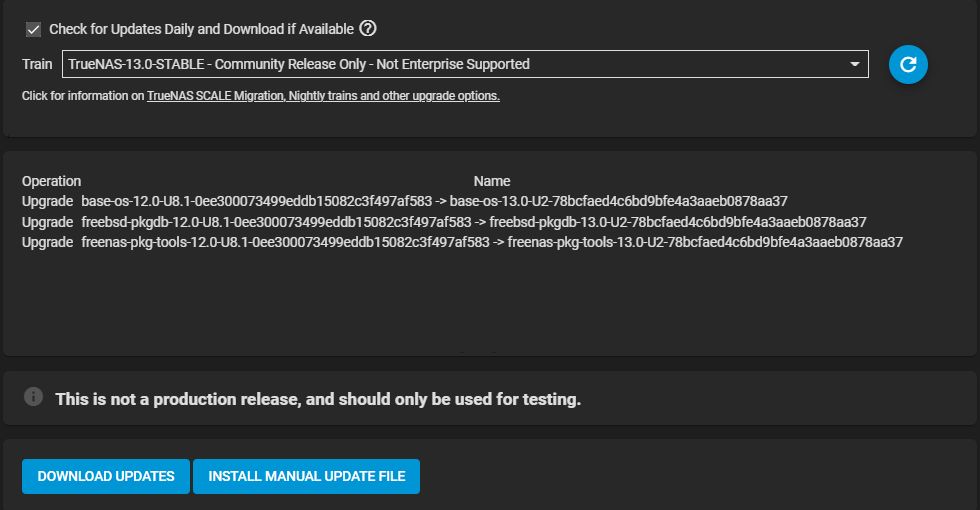Click Upgrade operation cell in base-os row
The width and height of the screenshot is (980, 510).
click(48, 201)
